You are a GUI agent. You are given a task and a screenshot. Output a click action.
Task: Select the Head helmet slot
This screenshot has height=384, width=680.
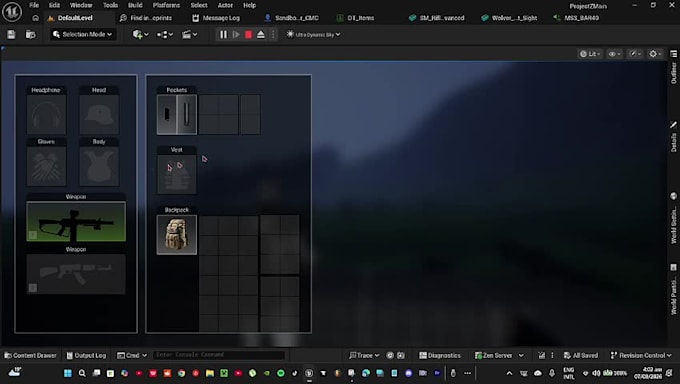99,115
